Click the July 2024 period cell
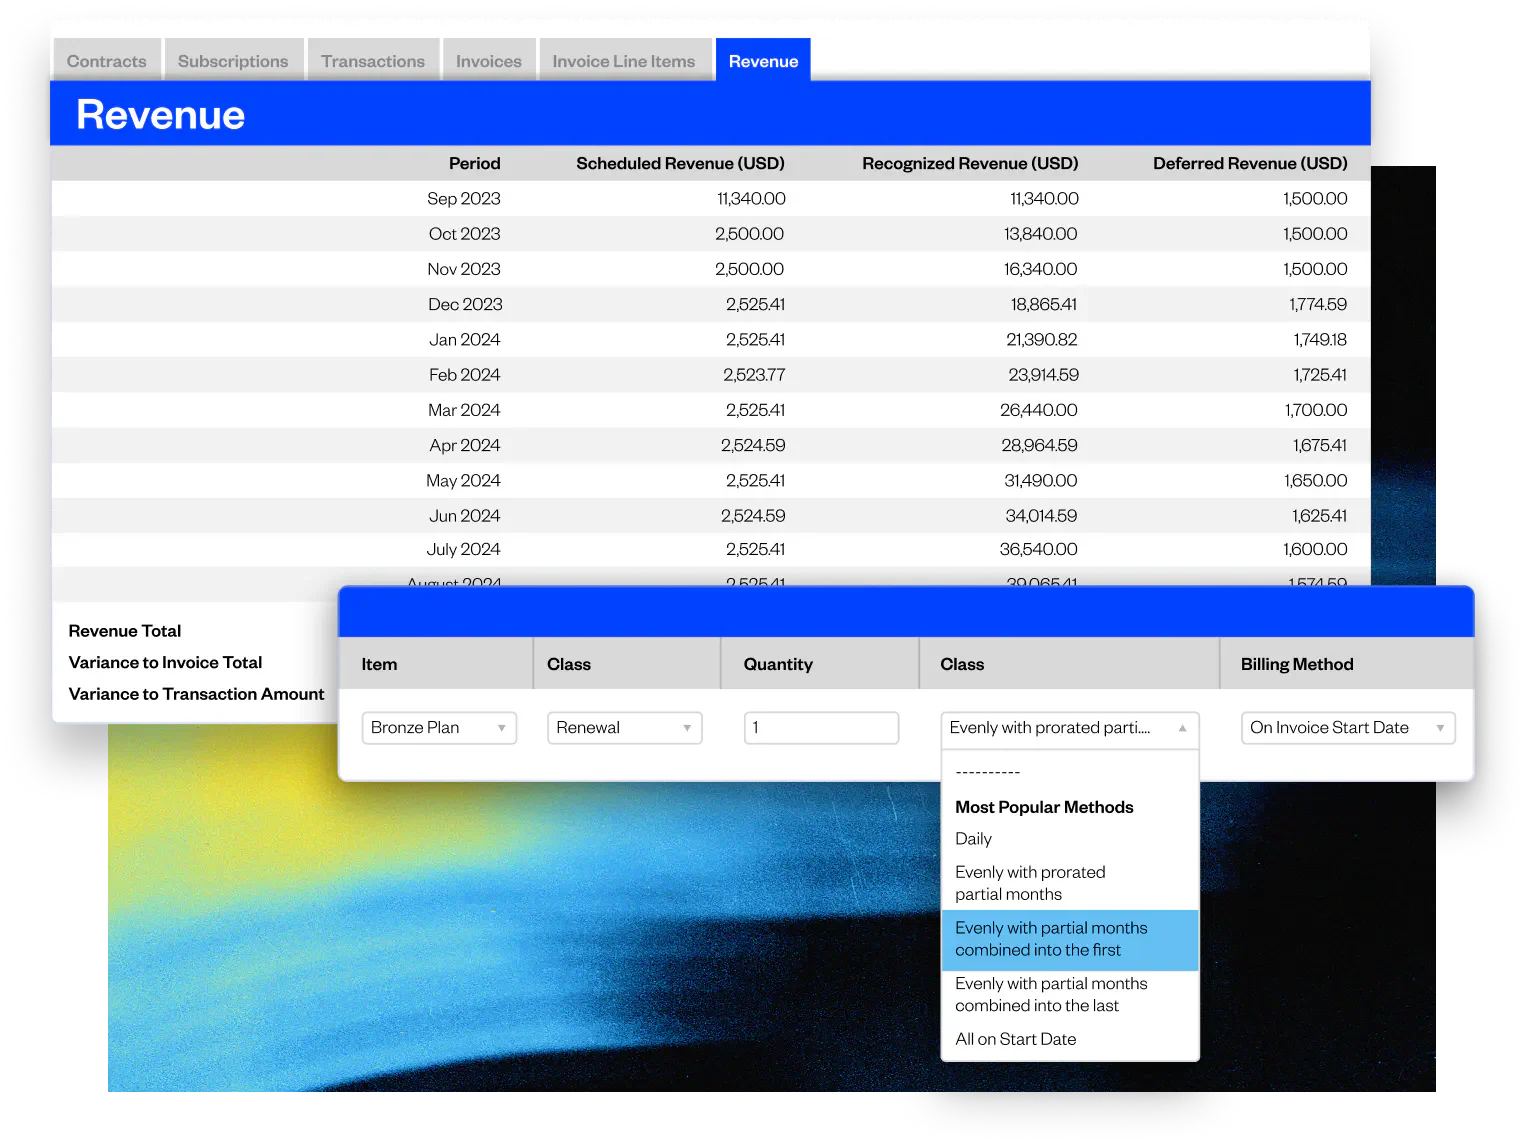1525x1144 pixels. (x=463, y=549)
